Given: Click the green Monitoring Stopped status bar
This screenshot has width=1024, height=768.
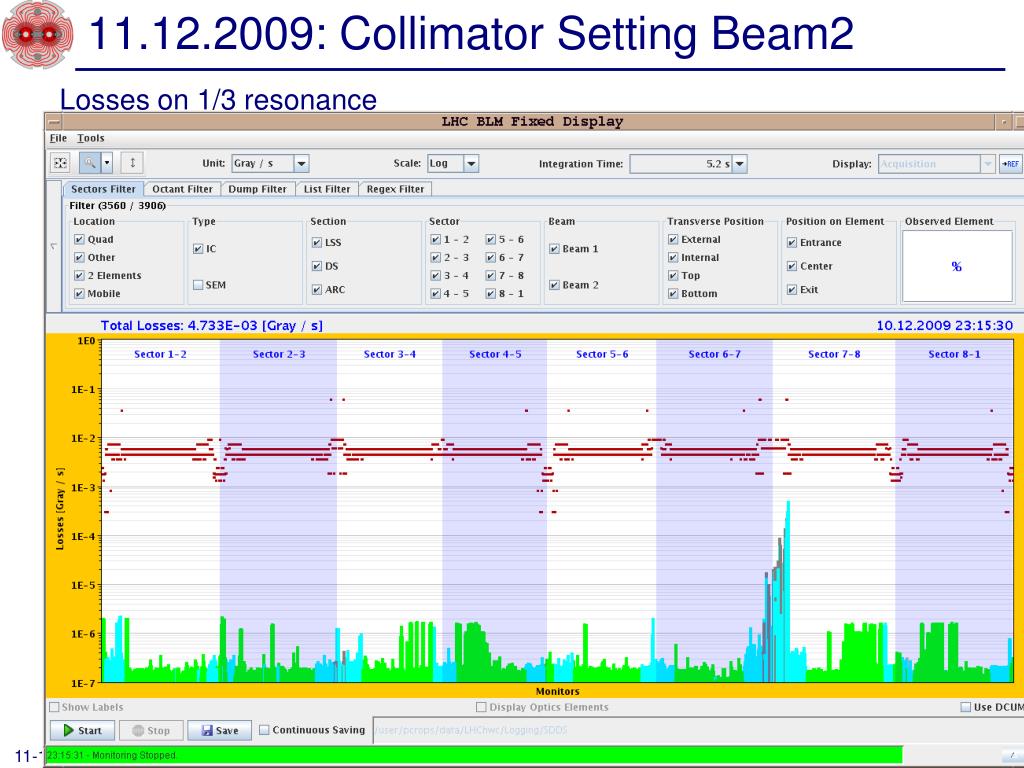Looking at the screenshot, I should 474,756.
